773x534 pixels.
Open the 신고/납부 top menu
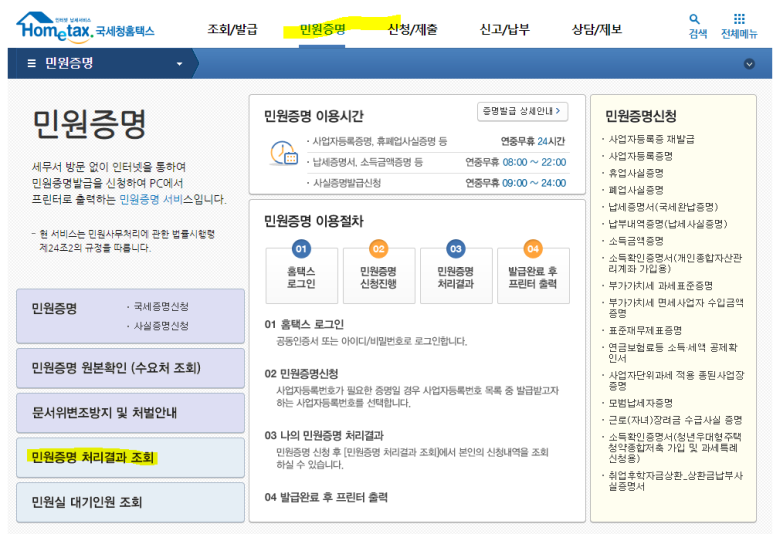[x=505, y=30]
